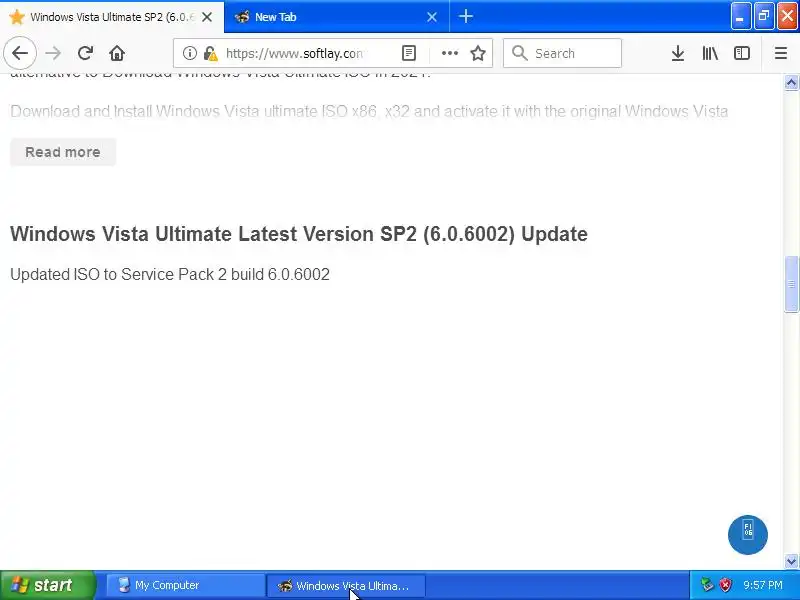800x600 pixels.
Task: Show site information icon in address bar
Action: [189, 53]
